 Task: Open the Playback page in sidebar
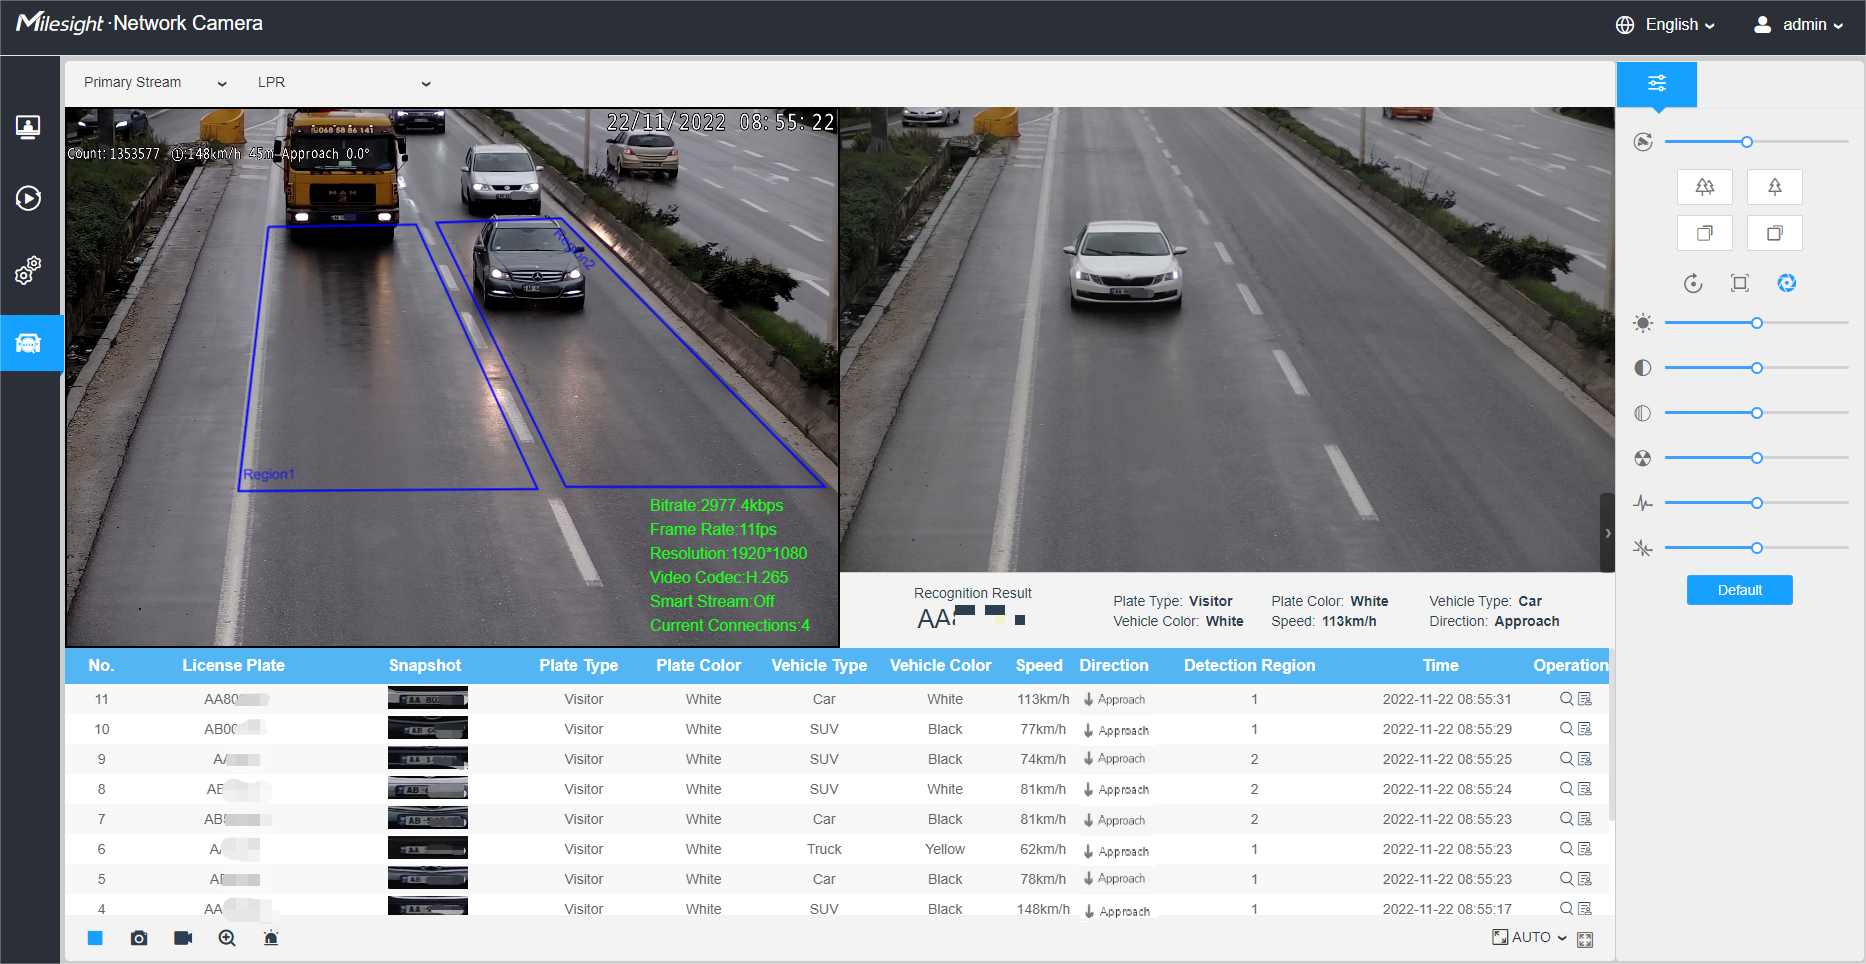click(x=28, y=198)
